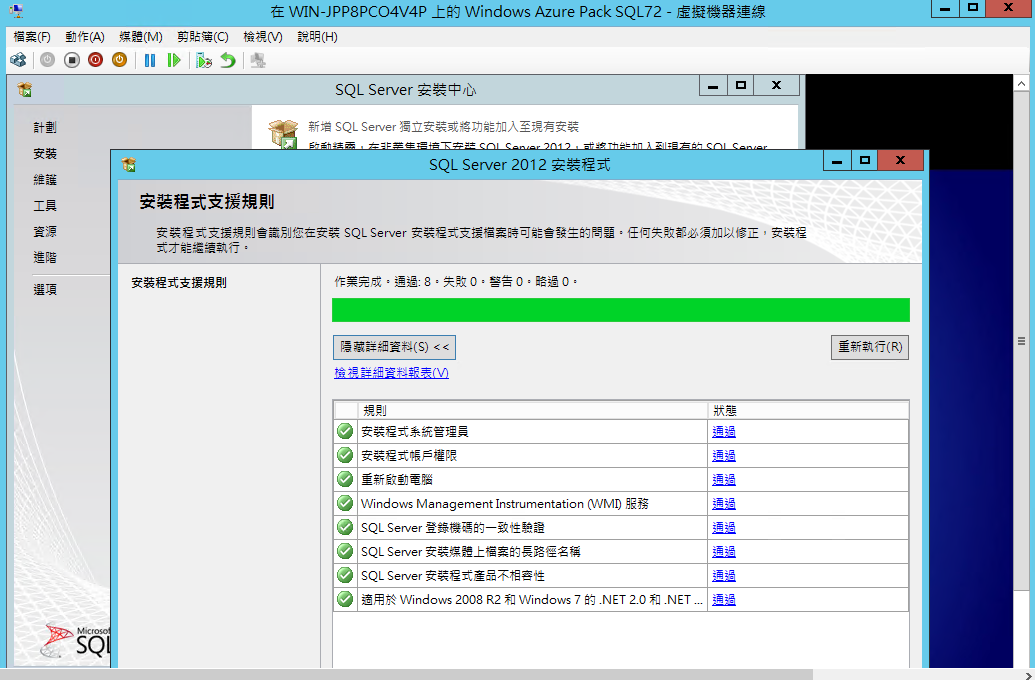Open the 檢視(V) menu
1035x680 pixels.
[263, 37]
